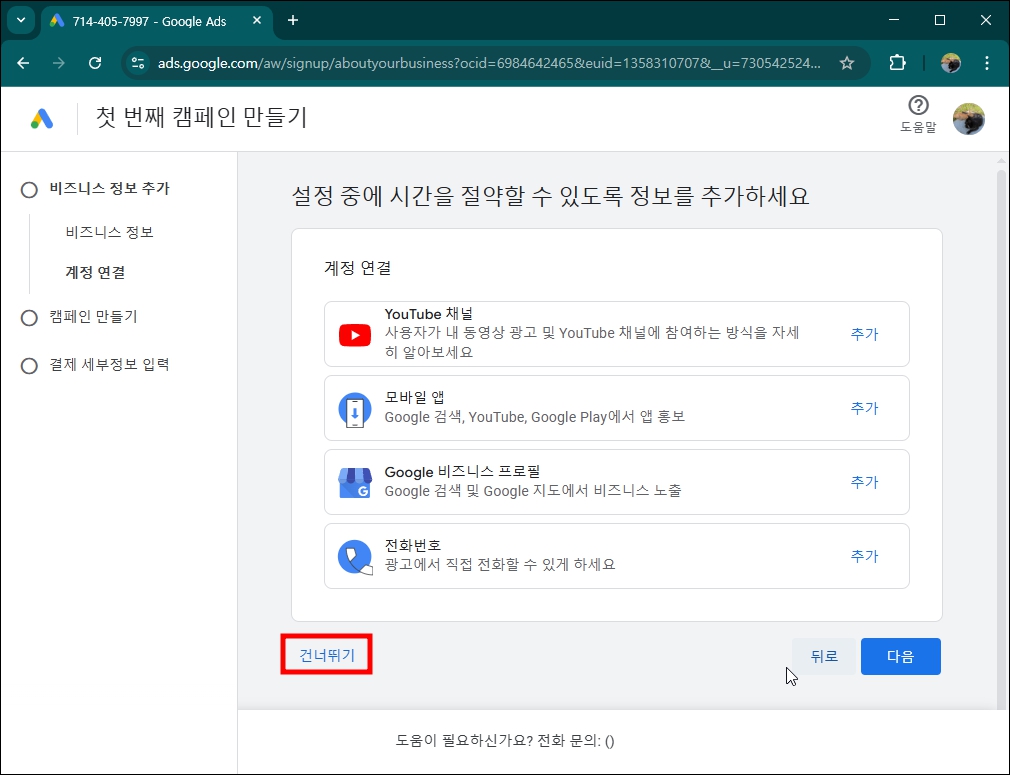Open the 도움말 help icon

[917, 107]
